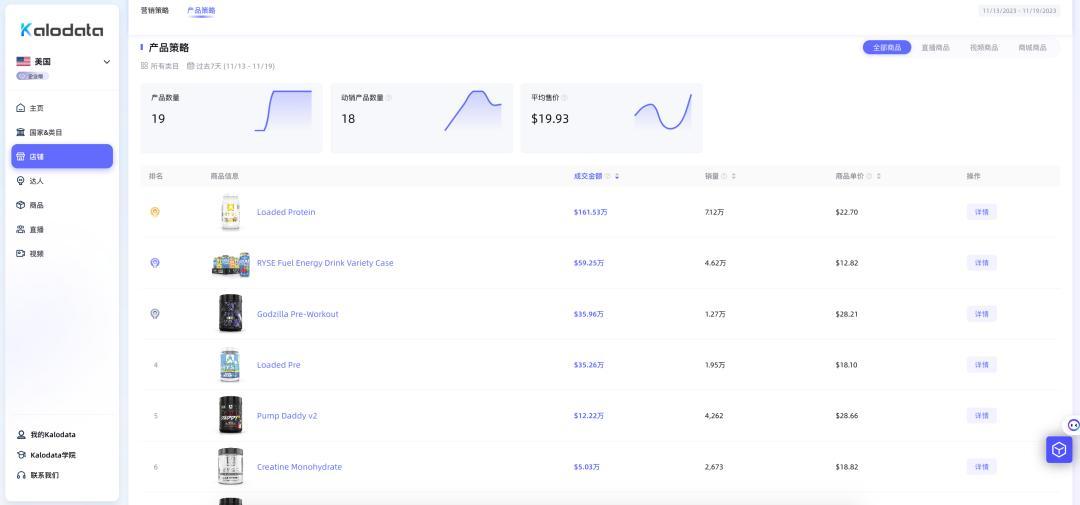Sort the 销量 column arrows
The width and height of the screenshot is (1080, 505).
(x=734, y=176)
